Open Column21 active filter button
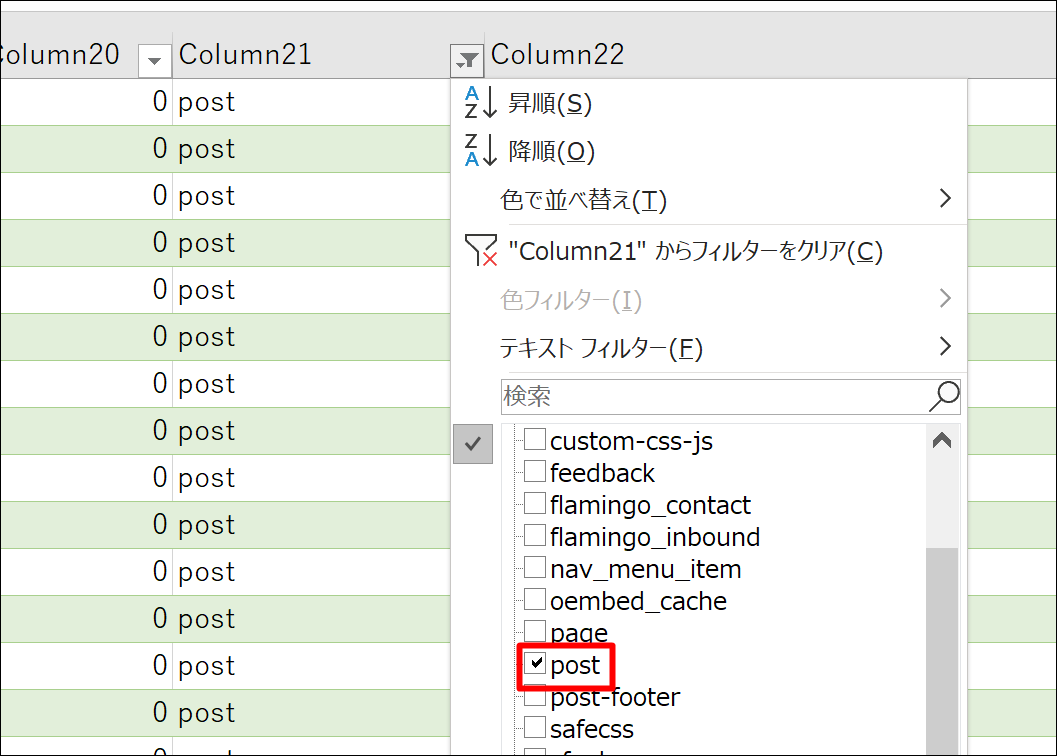 coord(467,61)
